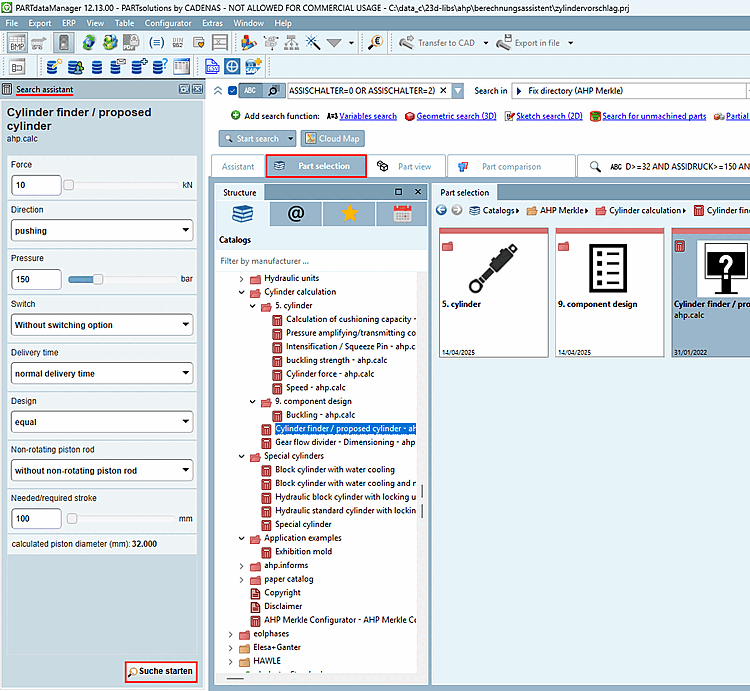This screenshot has height=691, width=750.
Task: Click the magic wand toolbar icon
Action: (313, 43)
